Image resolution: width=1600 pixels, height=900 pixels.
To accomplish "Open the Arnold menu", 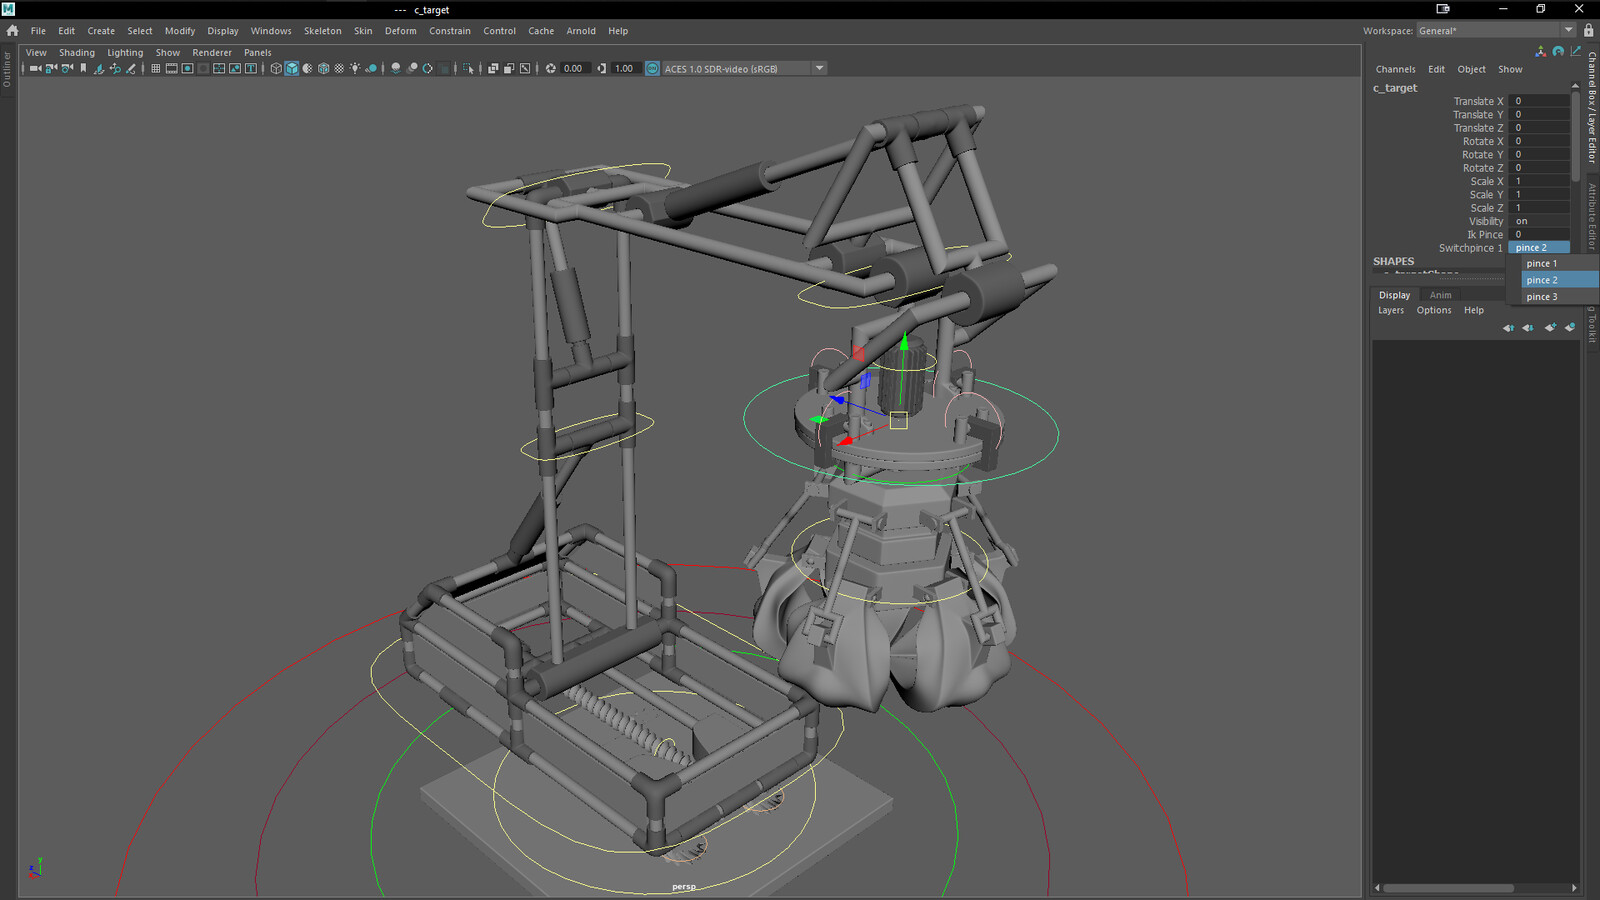I will tap(581, 31).
